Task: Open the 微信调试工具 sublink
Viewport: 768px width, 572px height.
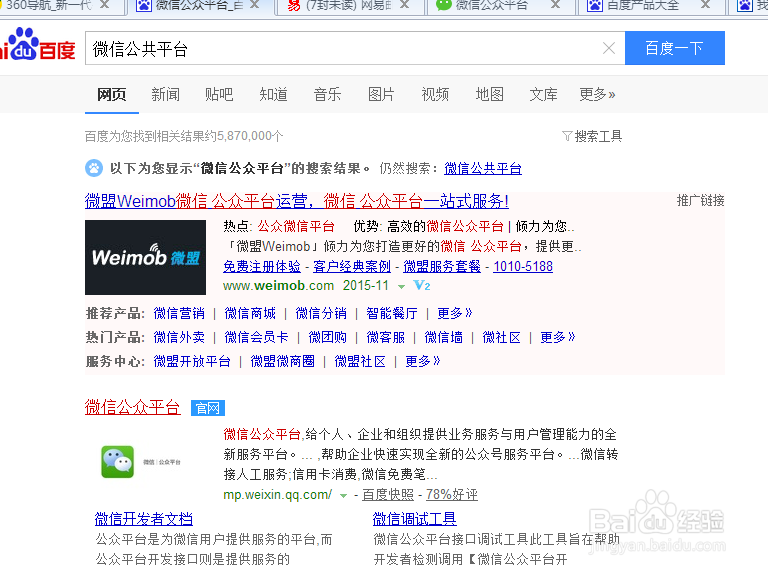Action: [x=414, y=519]
